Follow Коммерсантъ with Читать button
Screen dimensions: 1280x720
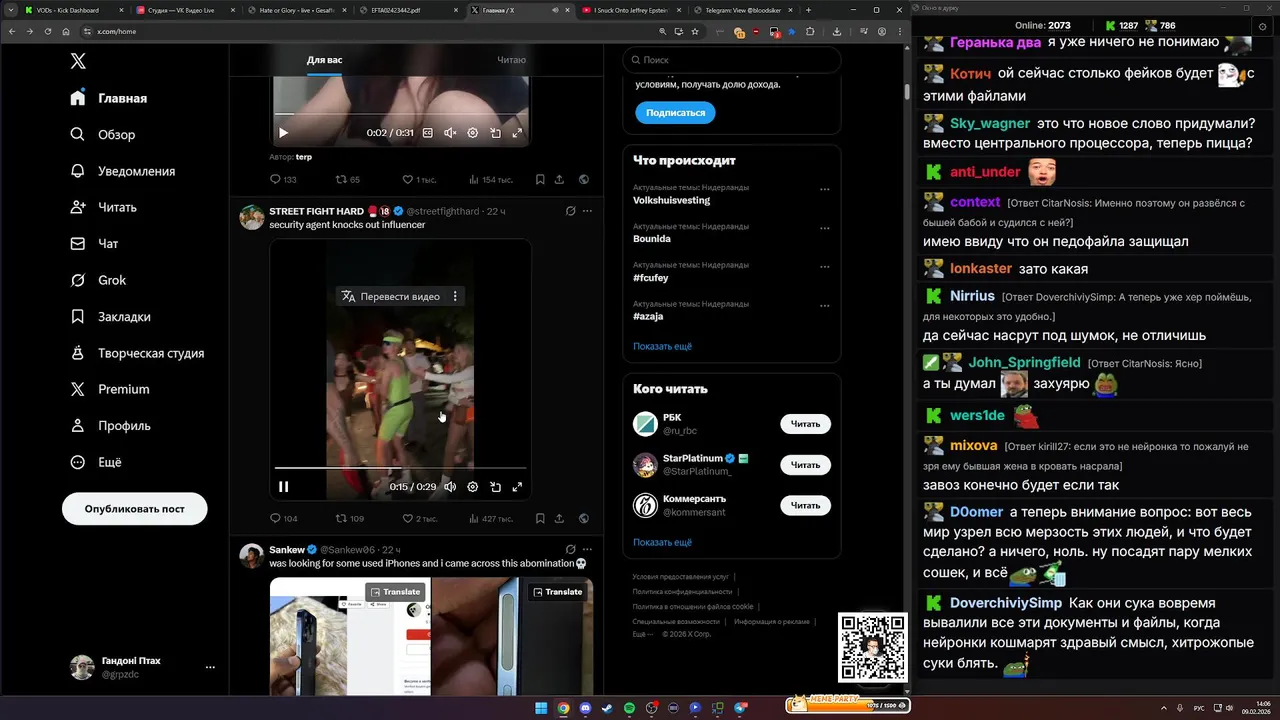[x=805, y=505]
